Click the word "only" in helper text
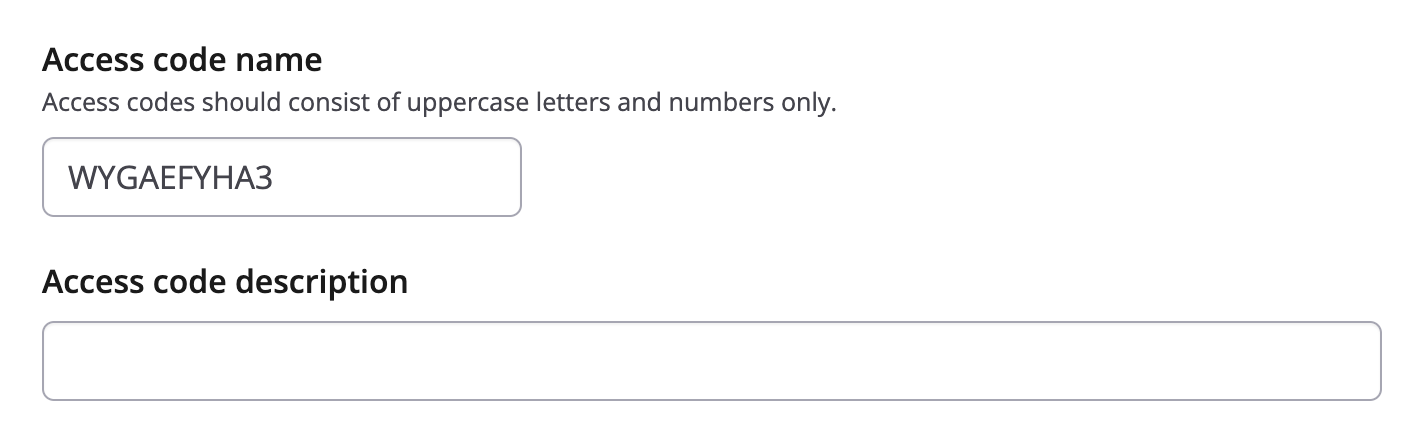The width and height of the screenshot is (1408, 426). pyautogui.click(x=812, y=103)
